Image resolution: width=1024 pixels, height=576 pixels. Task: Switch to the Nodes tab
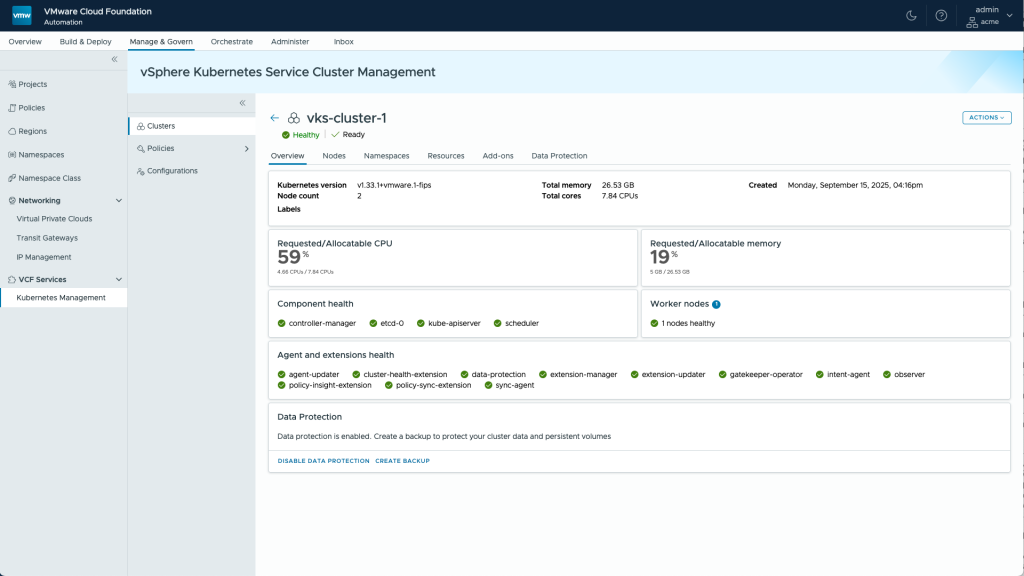pyautogui.click(x=334, y=156)
